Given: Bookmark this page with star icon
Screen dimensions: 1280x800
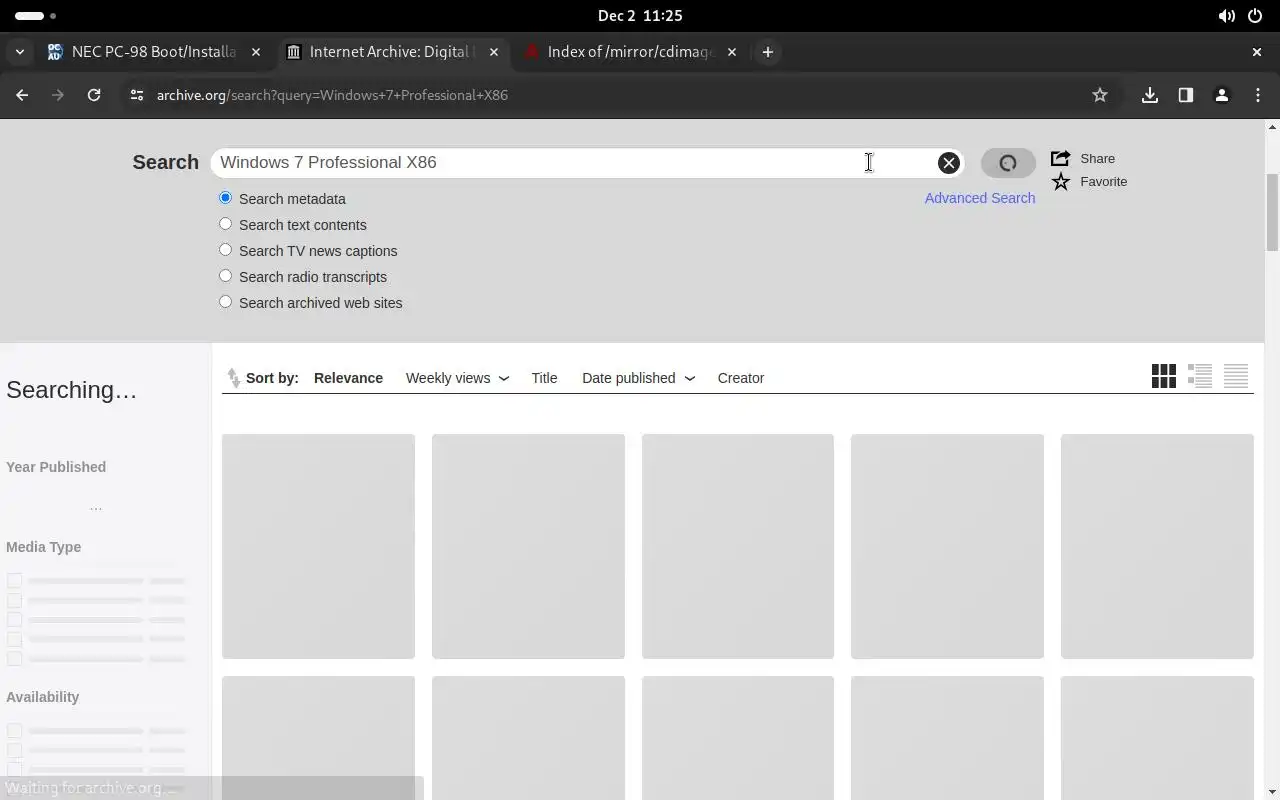Looking at the screenshot, I should pyautogui.click(x=1100, y=95).
